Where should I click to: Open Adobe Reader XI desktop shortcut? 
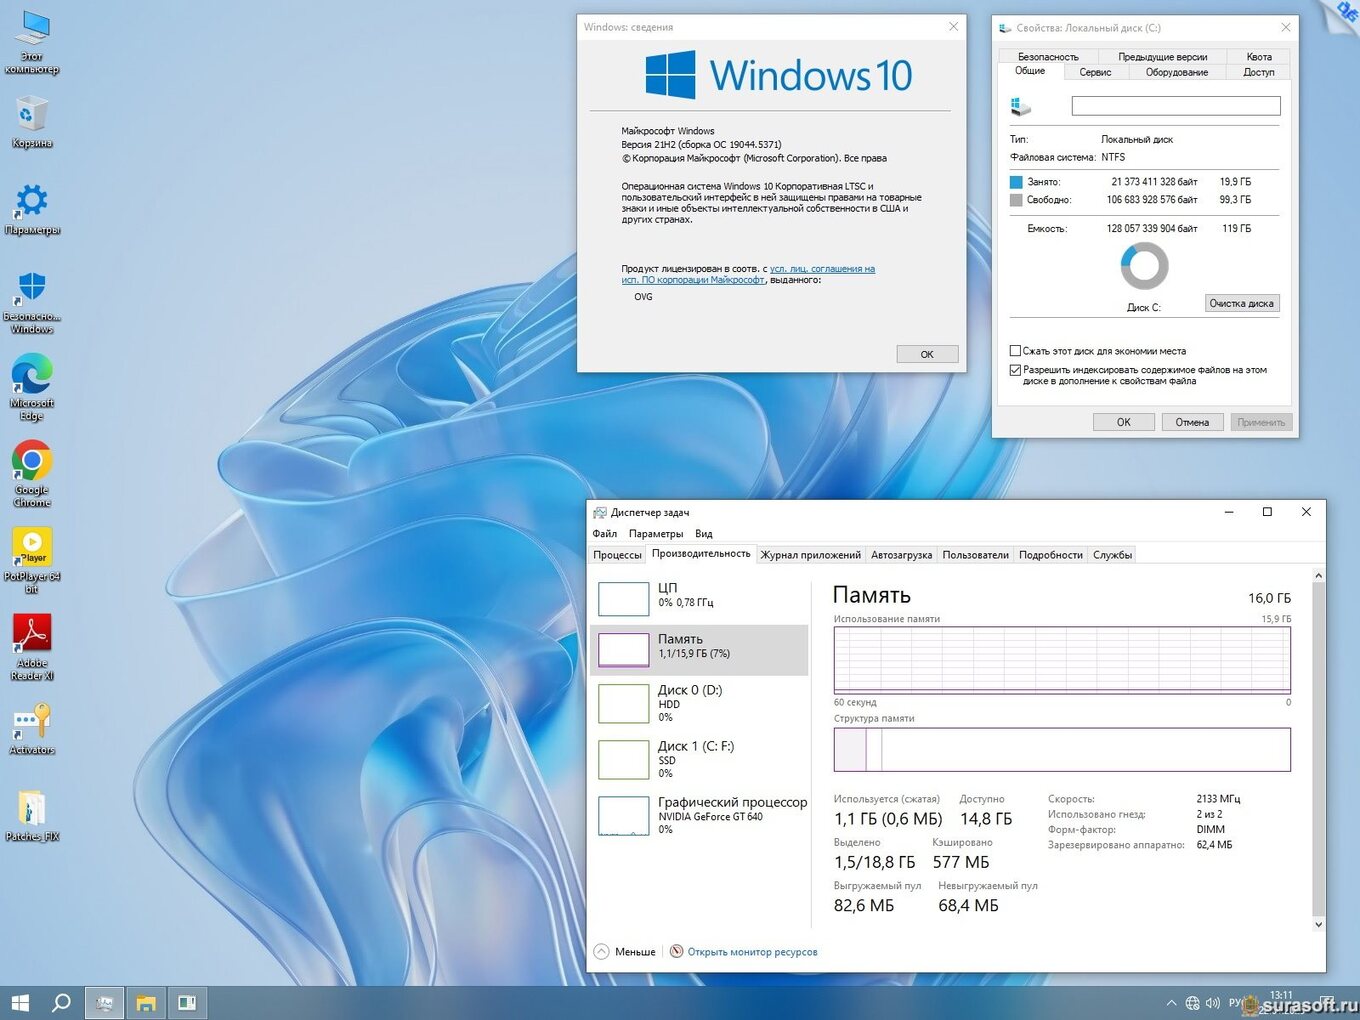(x=32, y=647)
